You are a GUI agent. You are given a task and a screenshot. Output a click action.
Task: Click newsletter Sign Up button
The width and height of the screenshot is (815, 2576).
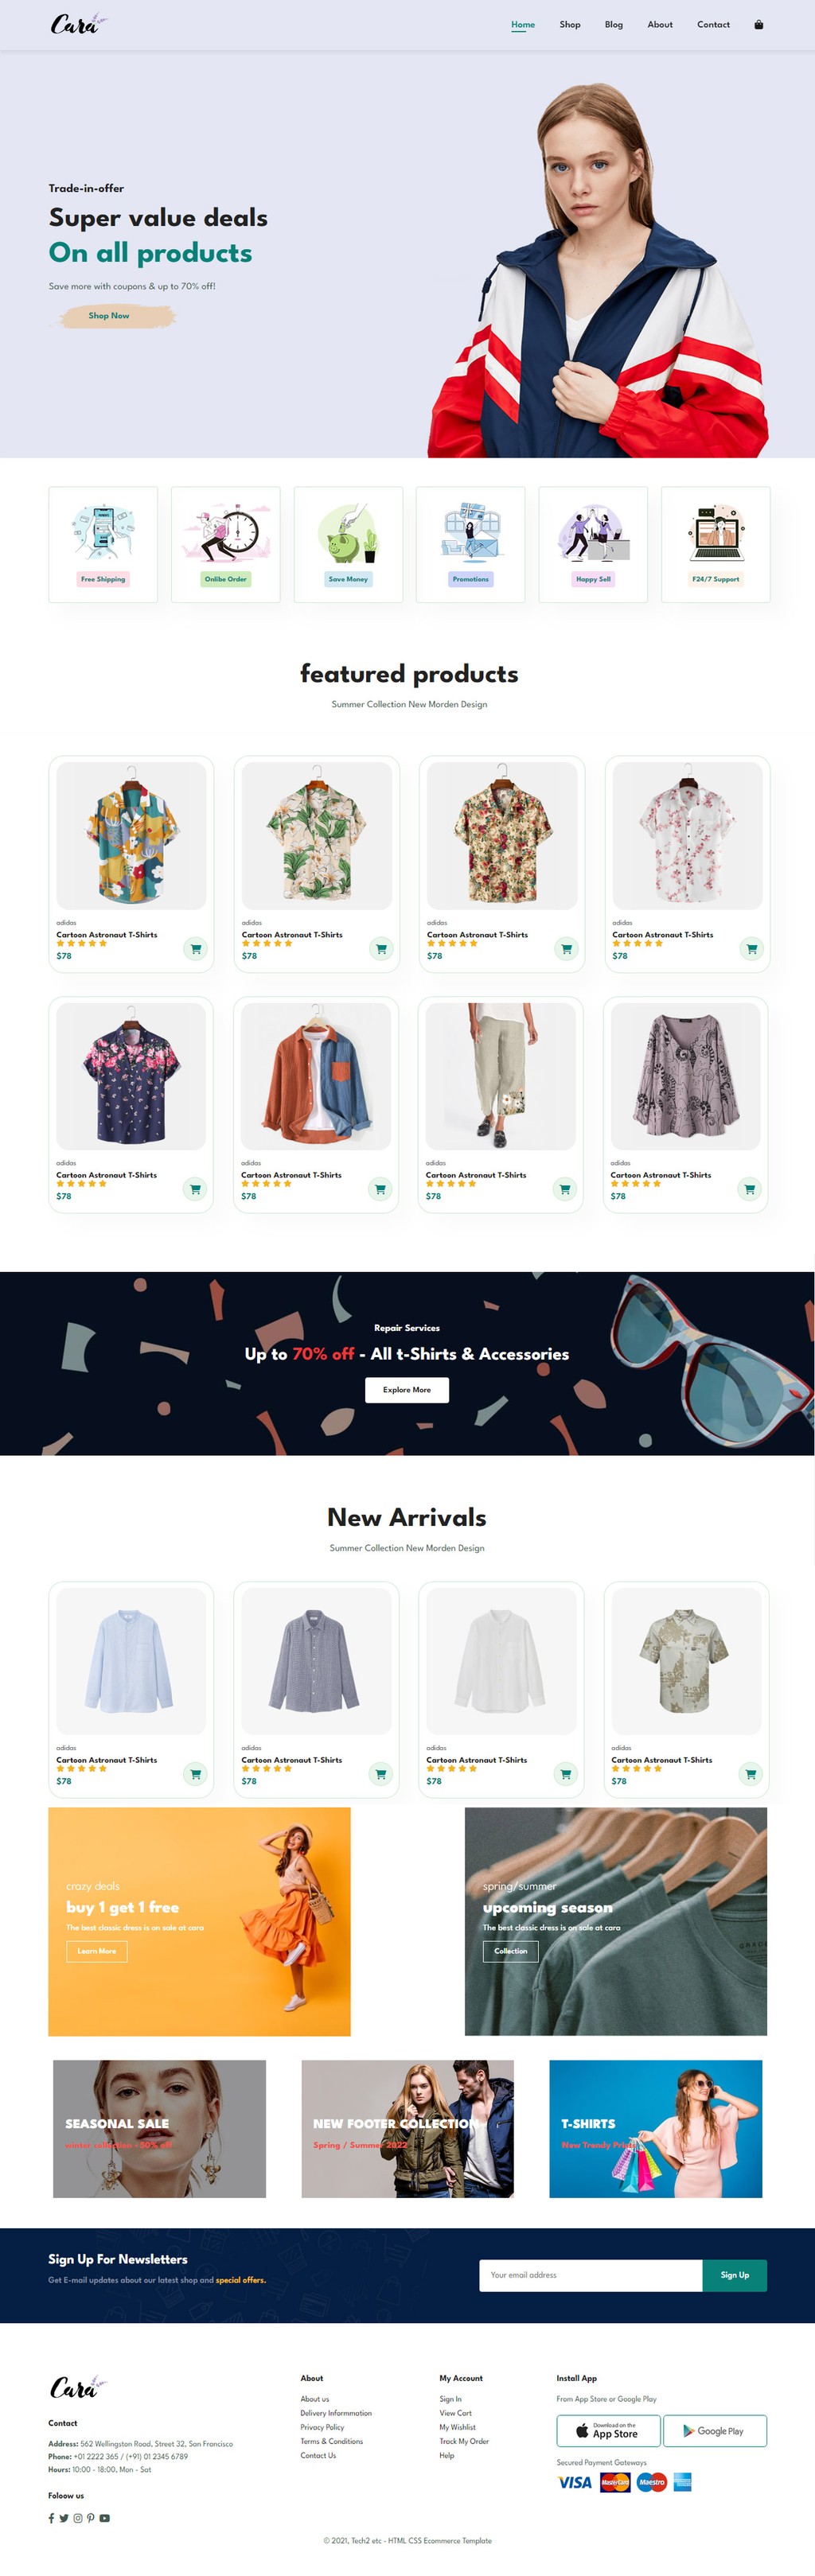[735, 2275]
